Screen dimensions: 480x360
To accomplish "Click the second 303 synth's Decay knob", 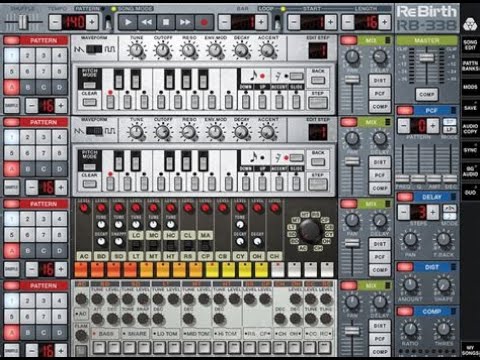I will pos(241,132).
